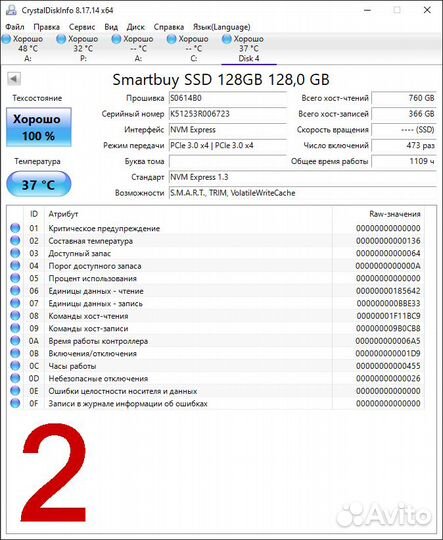This screenshot has width=443, height=540.
Task: Click status icon for Небезопасные отключения row
Action: [15, 378]
